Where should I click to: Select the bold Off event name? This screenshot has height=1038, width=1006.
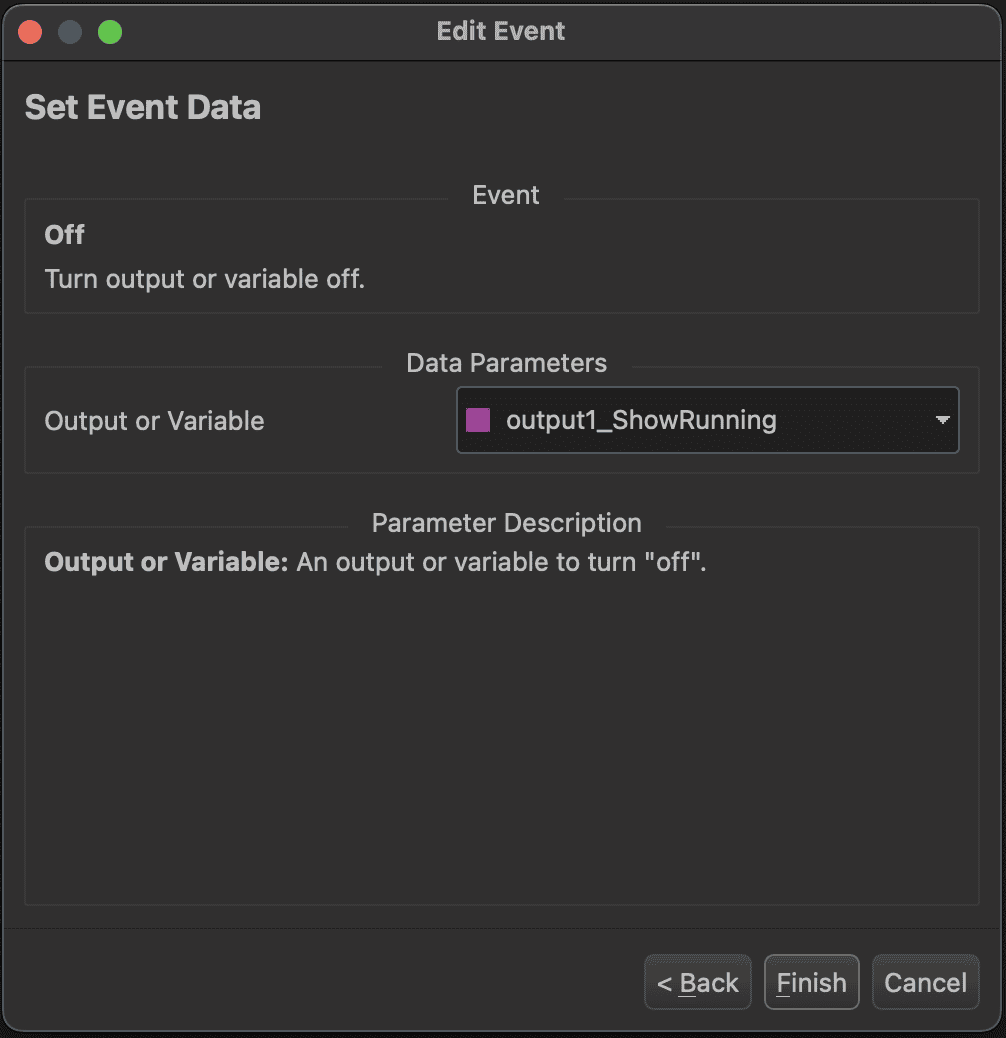[65, 235]
